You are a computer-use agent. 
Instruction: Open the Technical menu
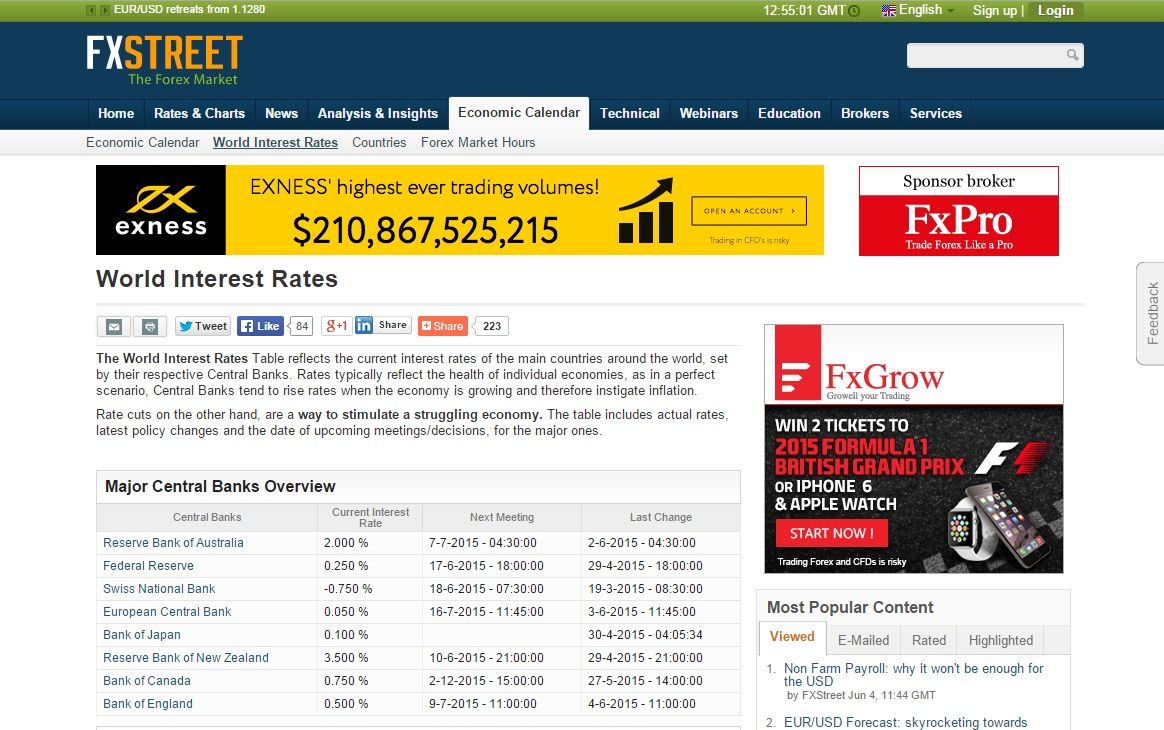pyautogui.click(x=630, y=114)
